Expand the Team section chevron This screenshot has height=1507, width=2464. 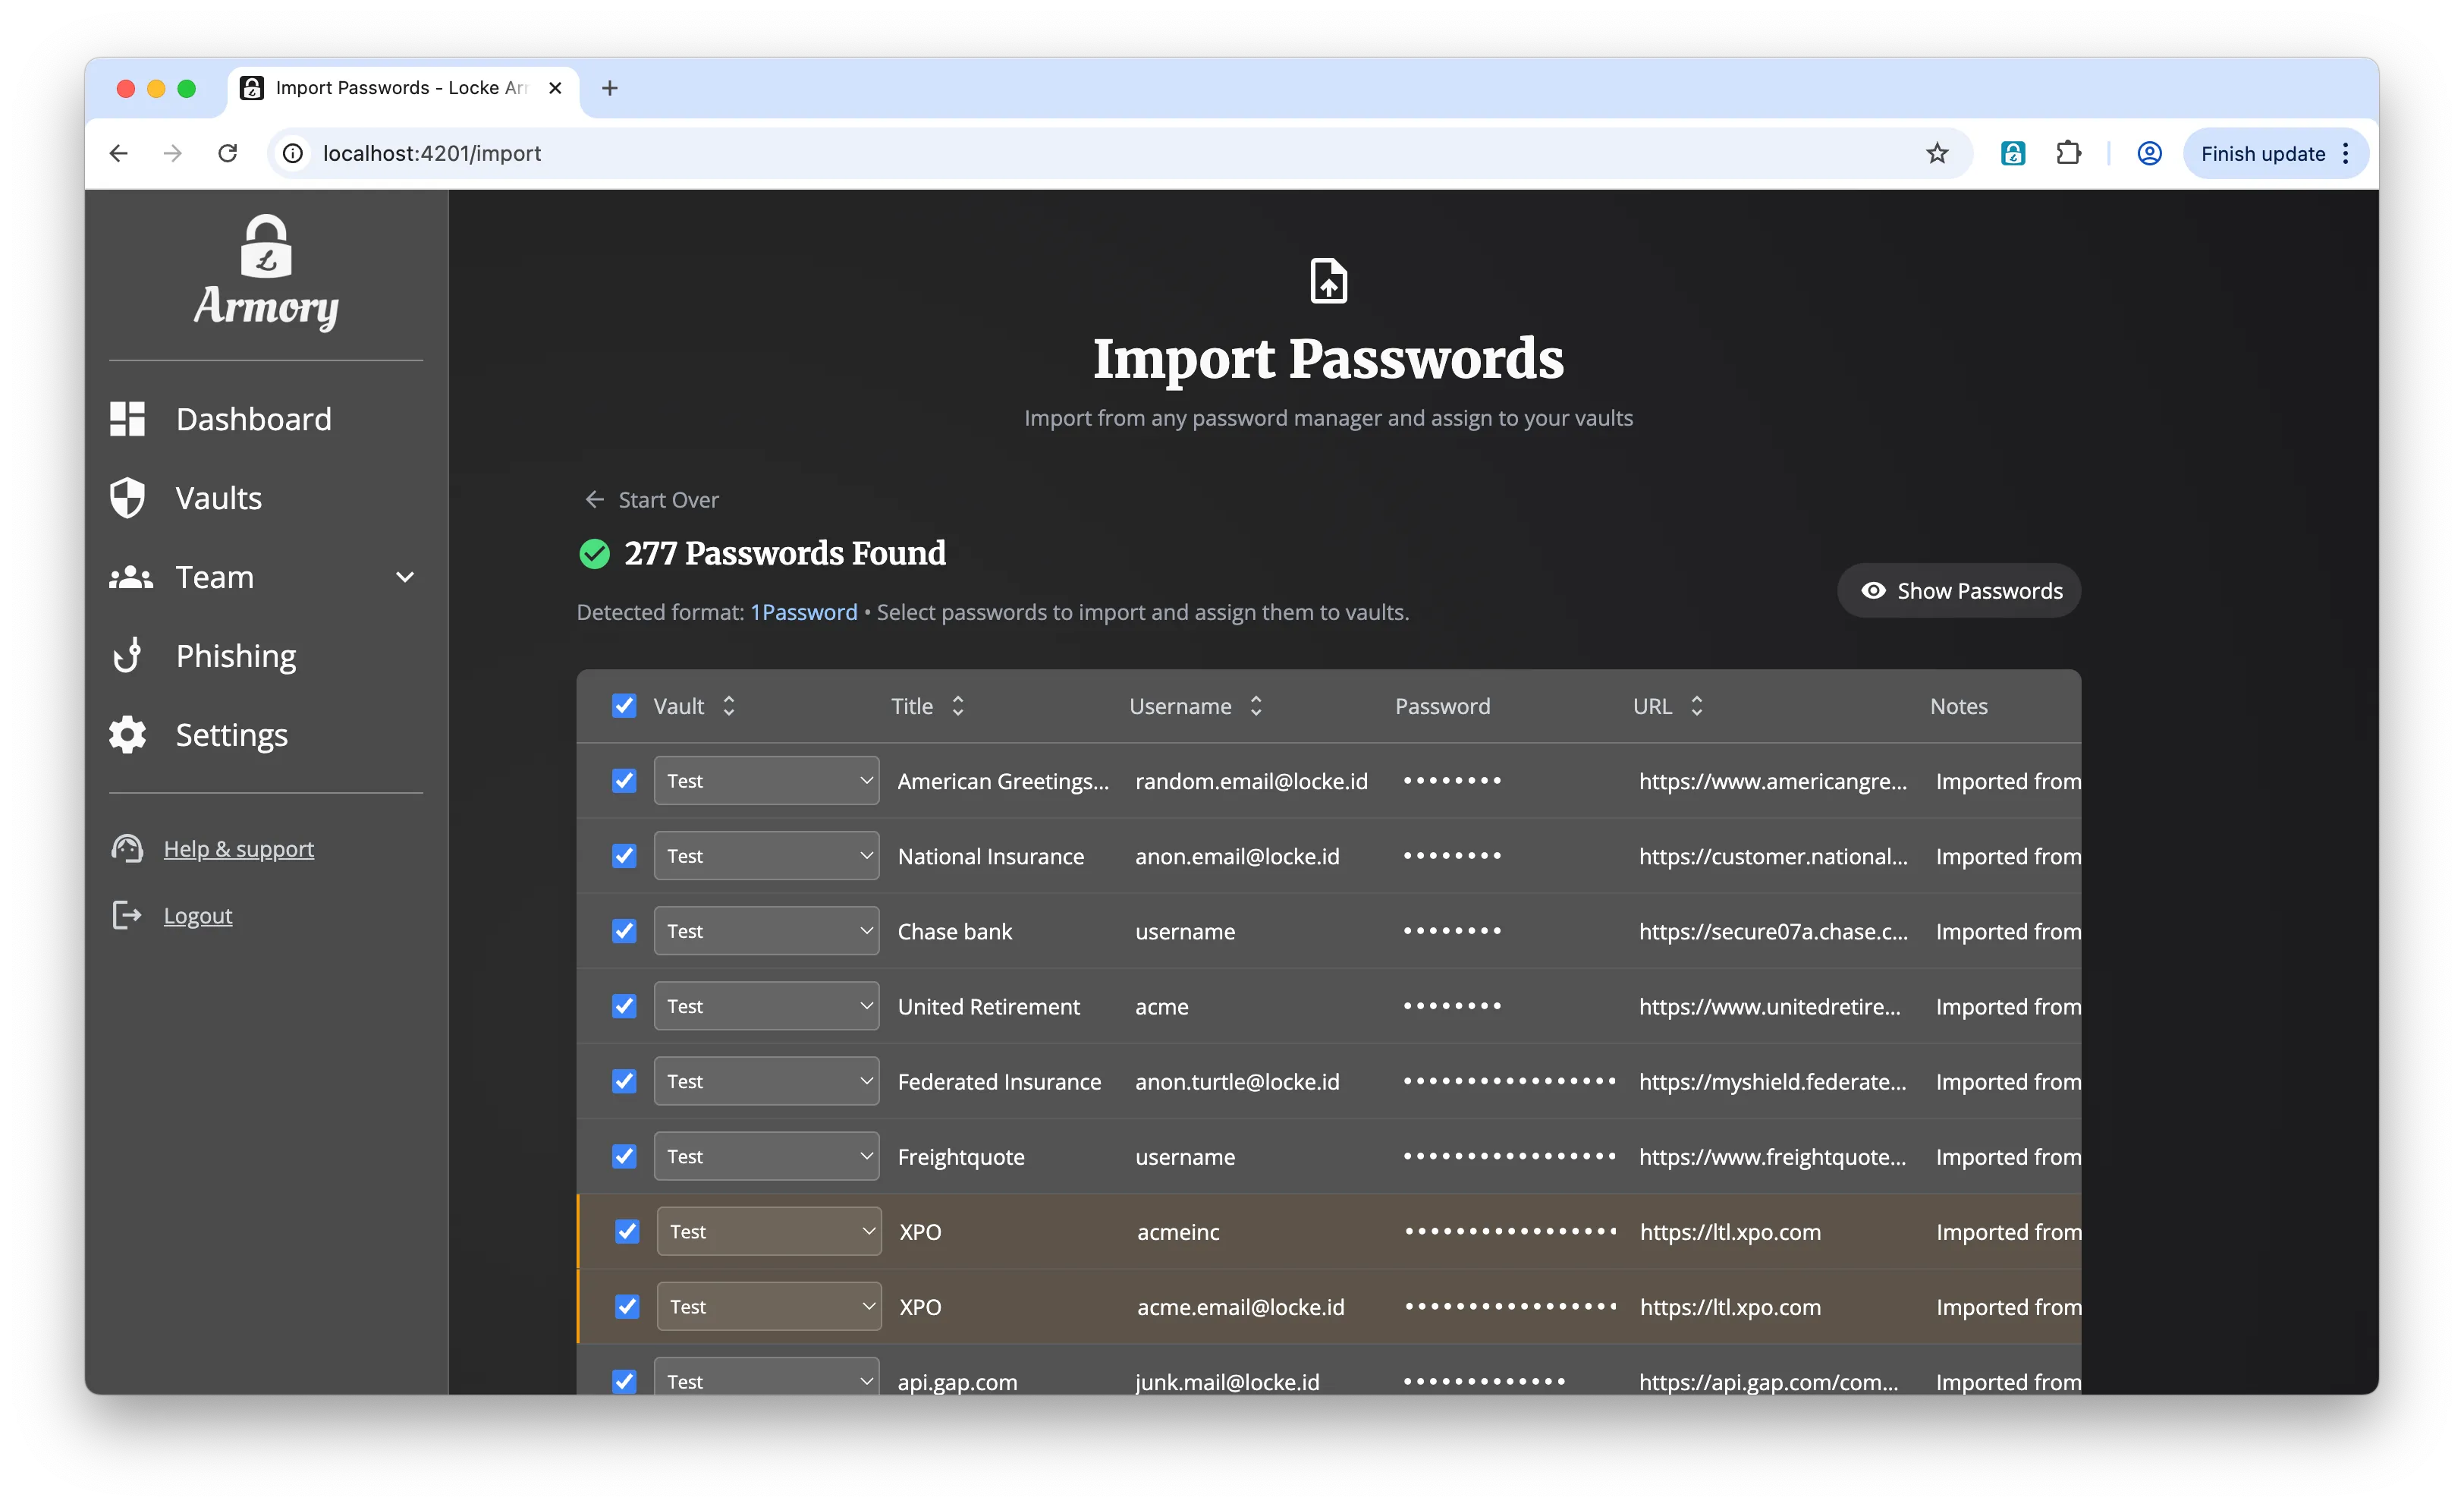pos(404,577)
